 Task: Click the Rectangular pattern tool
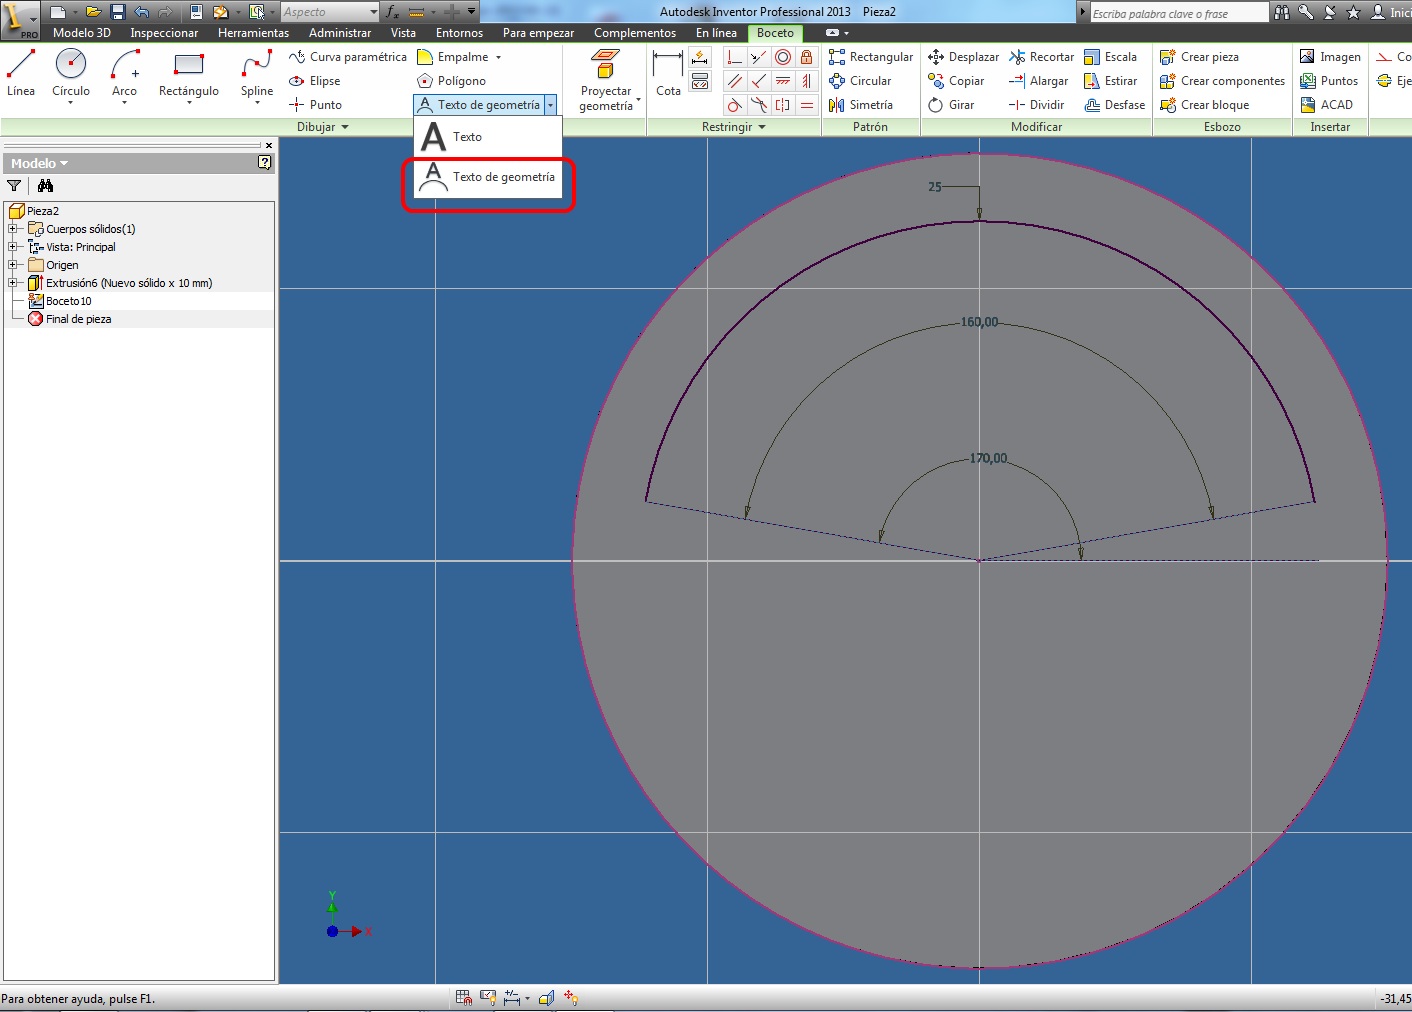coord(870,57)
